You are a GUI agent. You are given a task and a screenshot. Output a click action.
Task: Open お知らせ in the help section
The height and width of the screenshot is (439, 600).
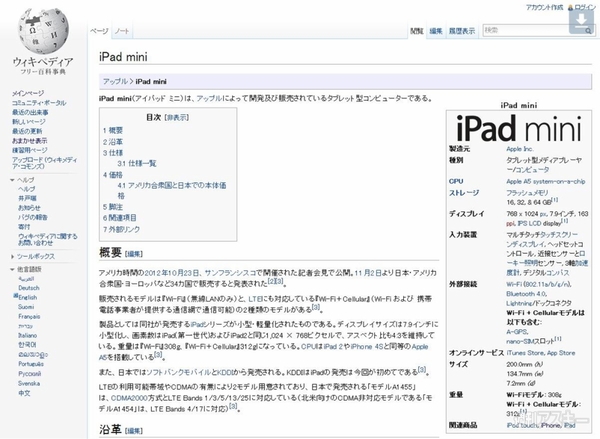pyautogui.click(x=29, y=208)
